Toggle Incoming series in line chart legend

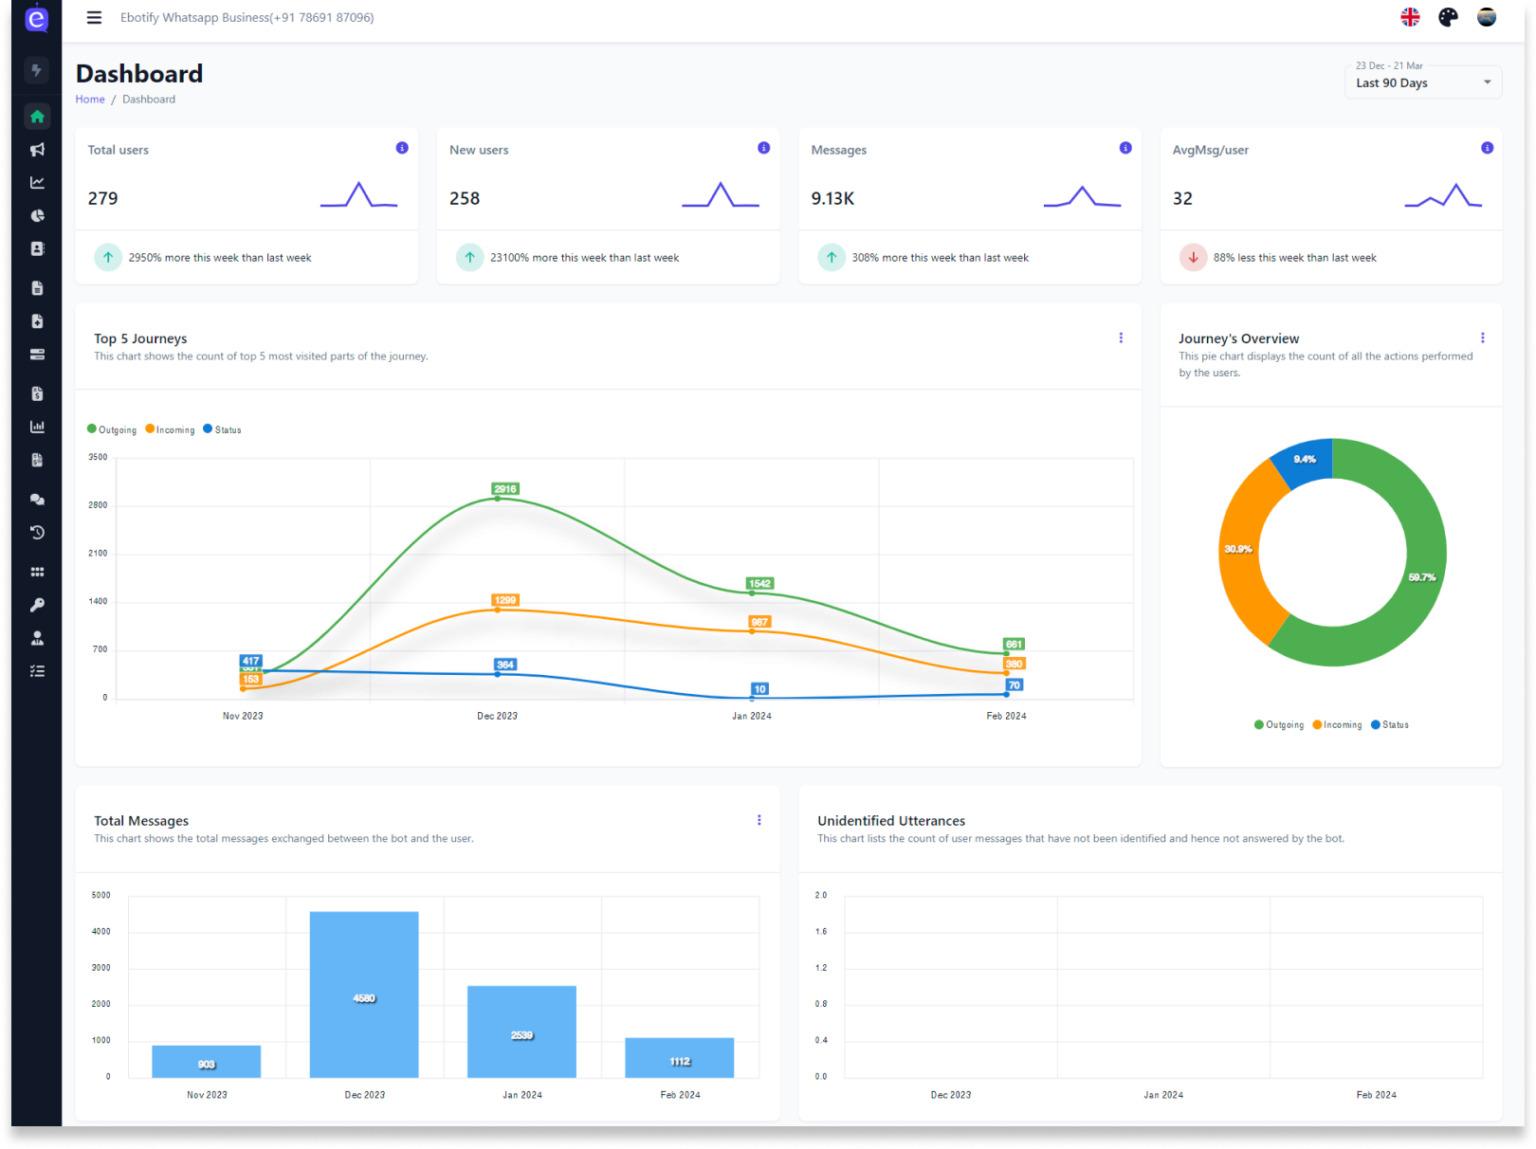coord(170,429)
